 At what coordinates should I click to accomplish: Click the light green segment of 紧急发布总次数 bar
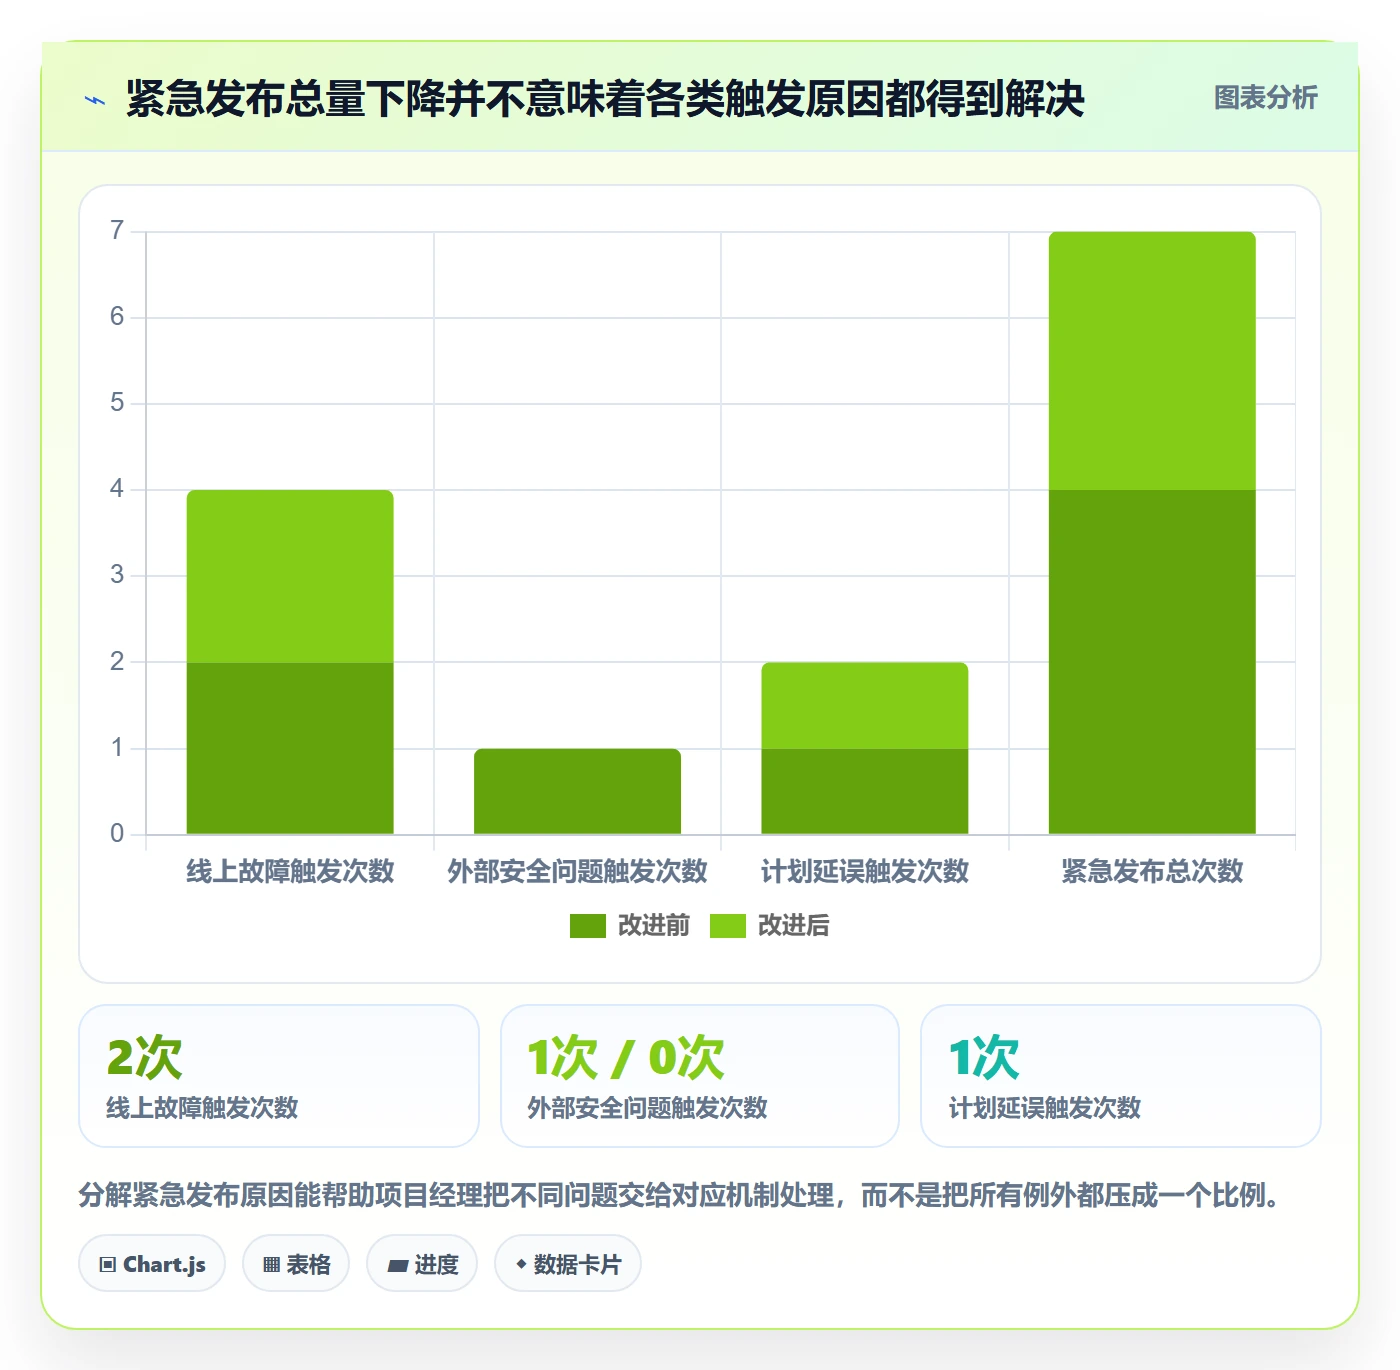point(1152,361)
